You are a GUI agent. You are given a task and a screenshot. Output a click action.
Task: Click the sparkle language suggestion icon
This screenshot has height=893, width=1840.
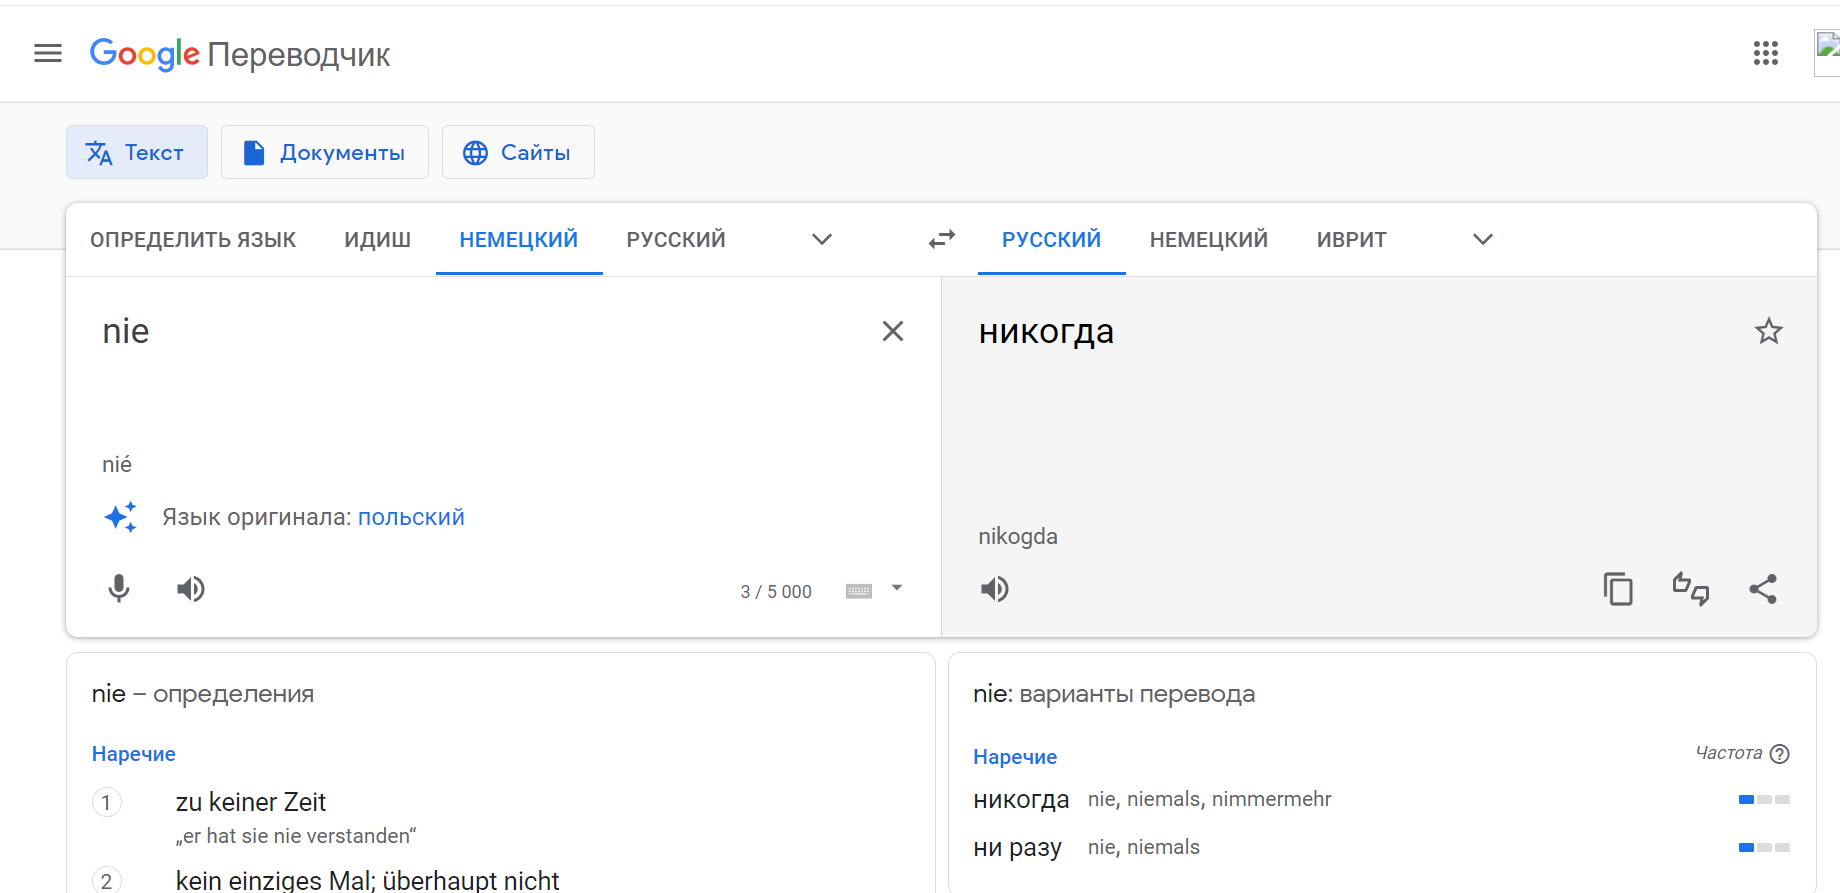pyautogui.click(x=121, y=517)
